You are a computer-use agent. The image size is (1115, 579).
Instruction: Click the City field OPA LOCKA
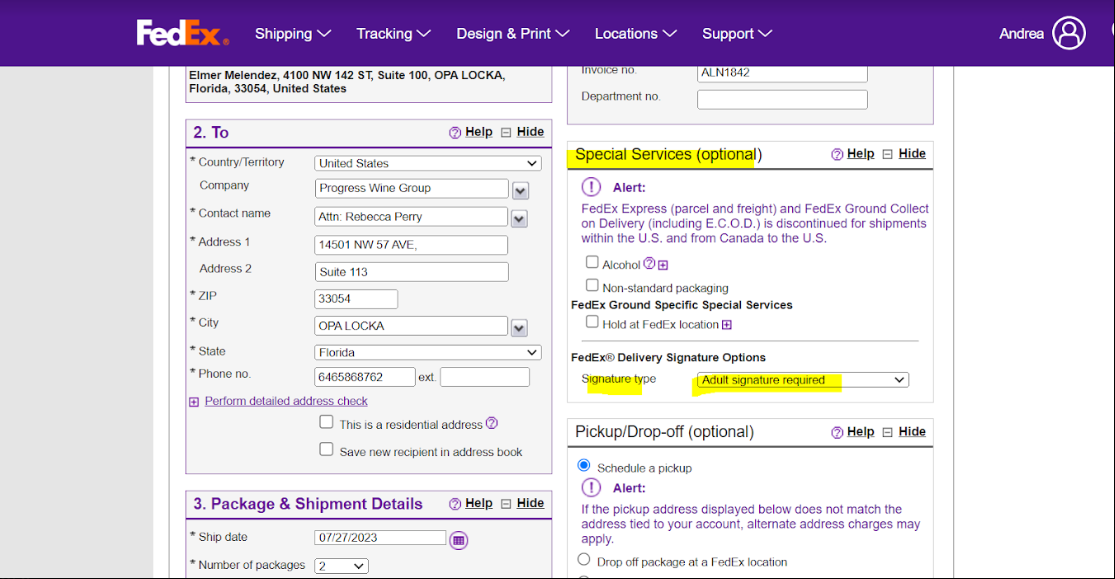click(411, 326)
